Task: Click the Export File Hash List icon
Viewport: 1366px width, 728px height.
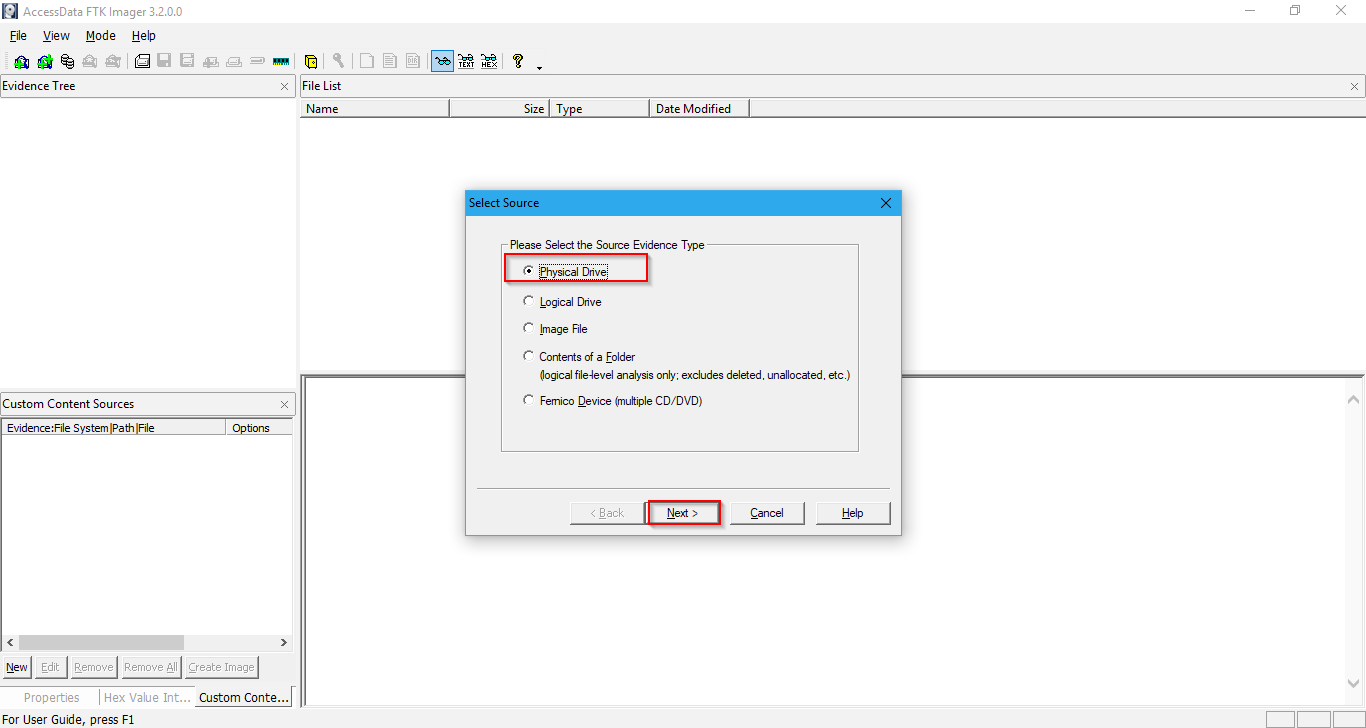Action: click(389, 61)
